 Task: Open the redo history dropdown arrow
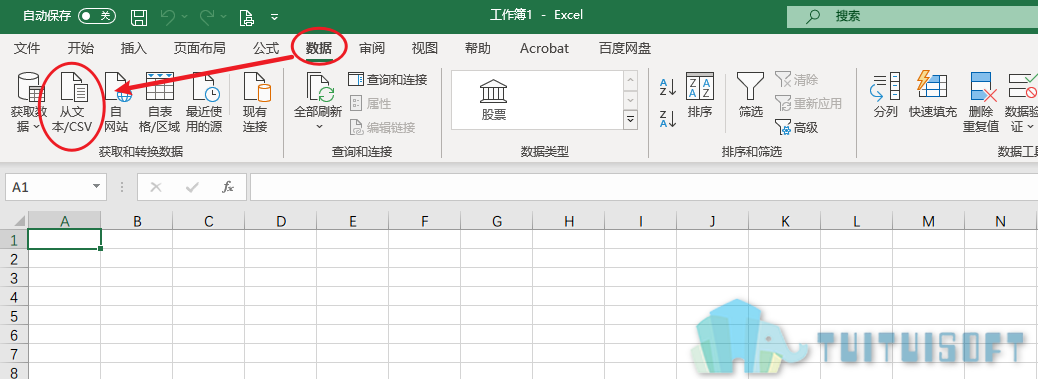(x=224, y=17)
